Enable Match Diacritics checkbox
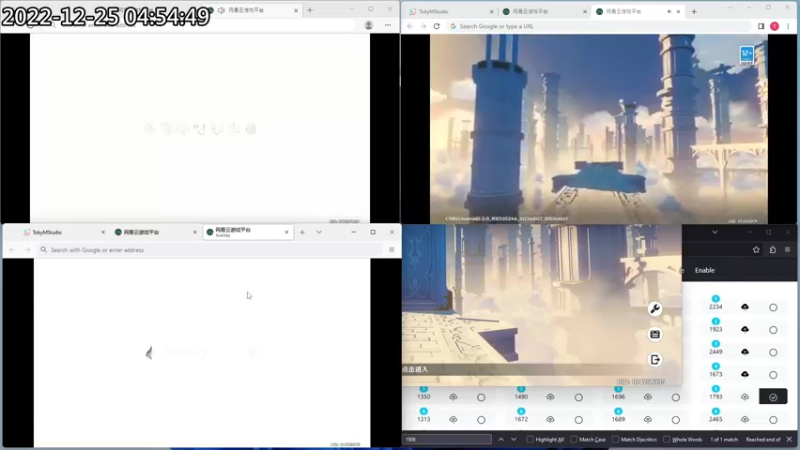The height and width of the screenshot is (450, 800). (x=615, y=439)
